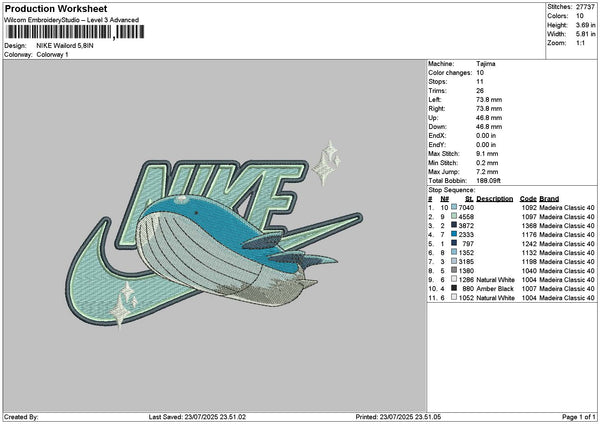Viewport: 600px width, 424px height.
Task: Click the Up value '46.8 mm'
Action: point(489,118)
